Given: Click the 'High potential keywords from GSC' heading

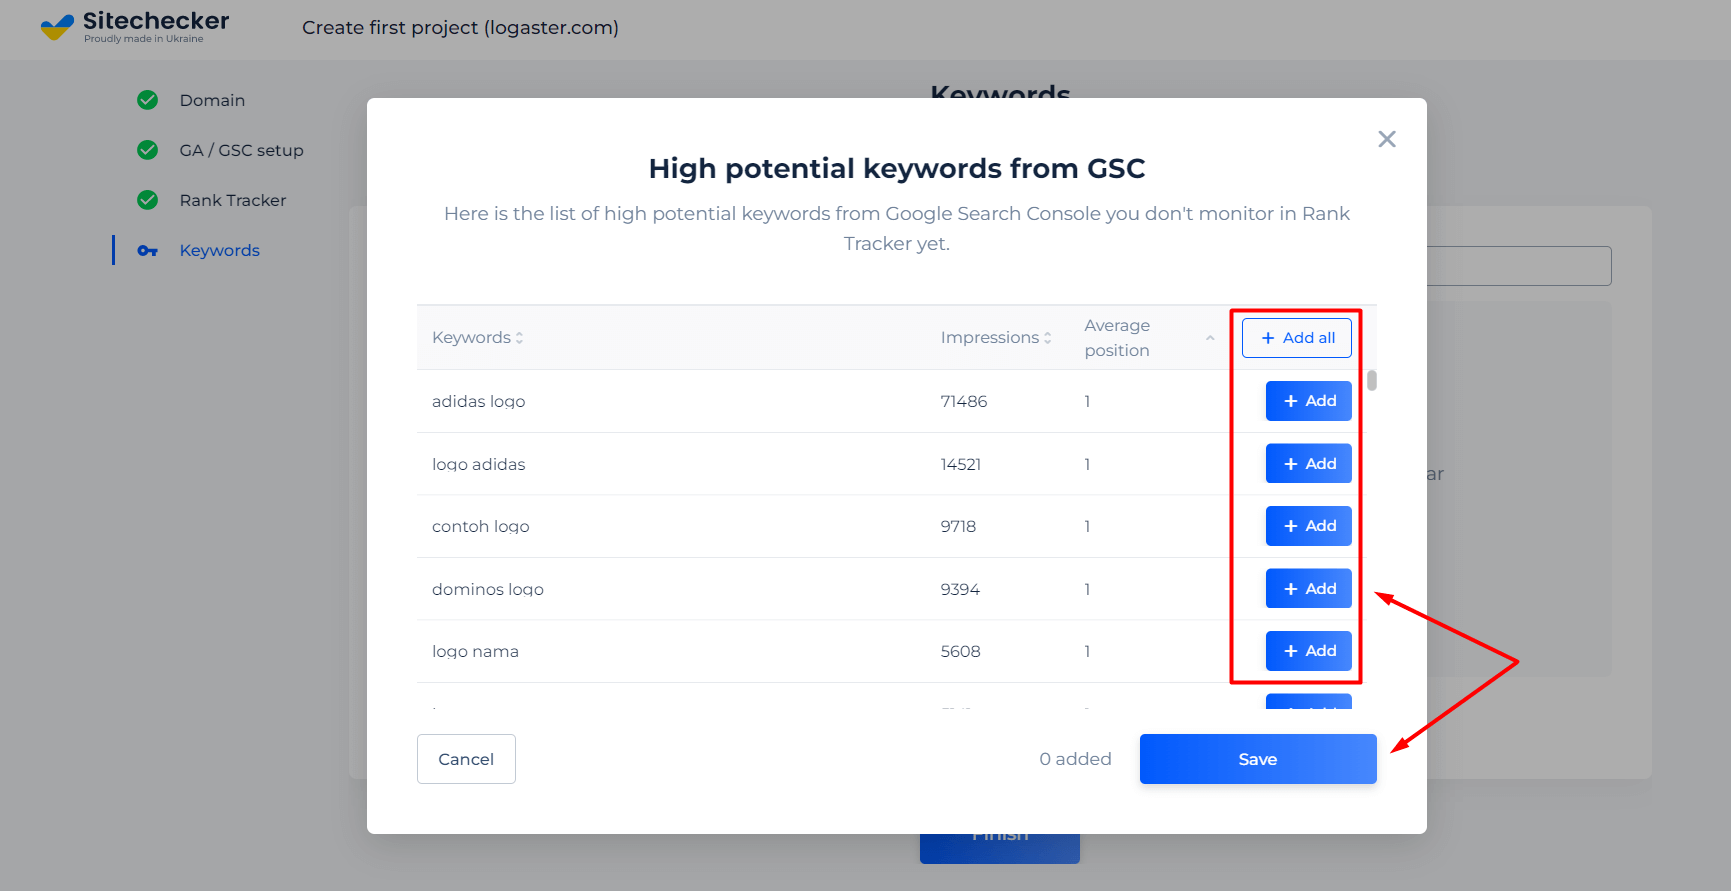Looking at the screenshot, I should 897,169.
